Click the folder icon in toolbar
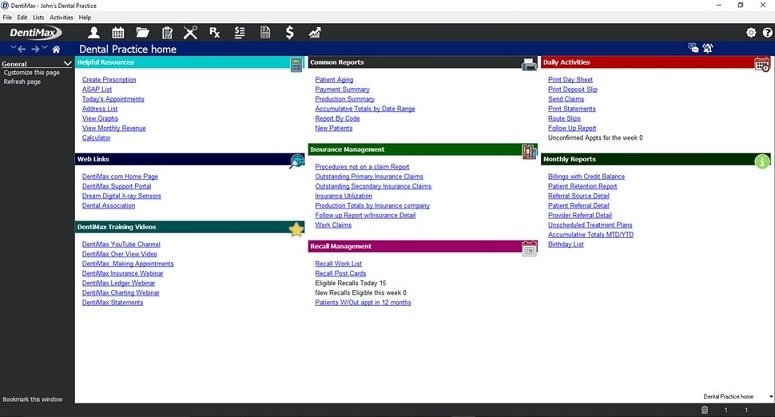The height and width of the screenshot is (417, 775). click(x=142, y=33)
